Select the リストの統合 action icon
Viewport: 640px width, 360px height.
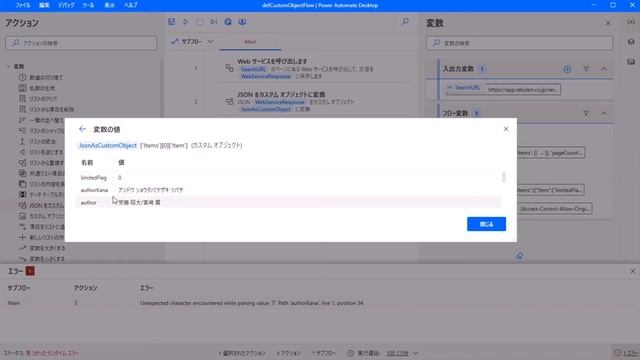point(22,141)
